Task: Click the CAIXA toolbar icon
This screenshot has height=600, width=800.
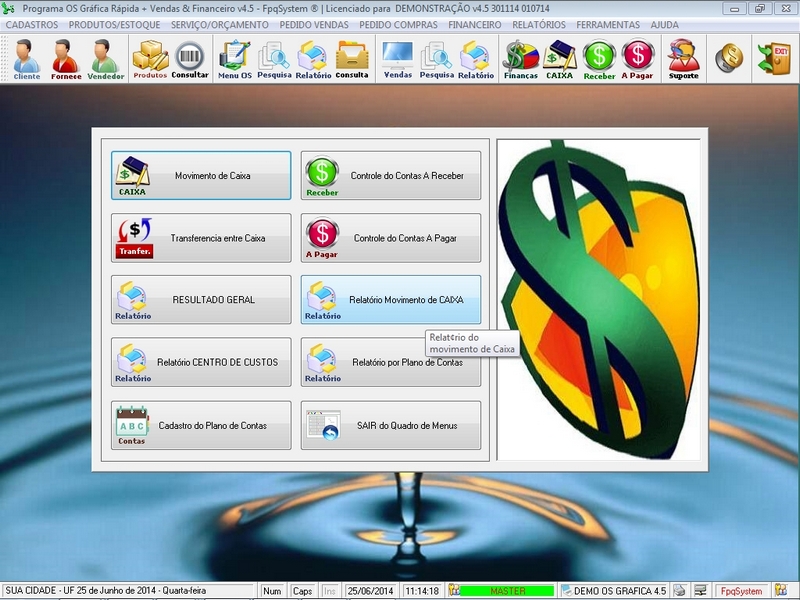Action: [560, 58]
